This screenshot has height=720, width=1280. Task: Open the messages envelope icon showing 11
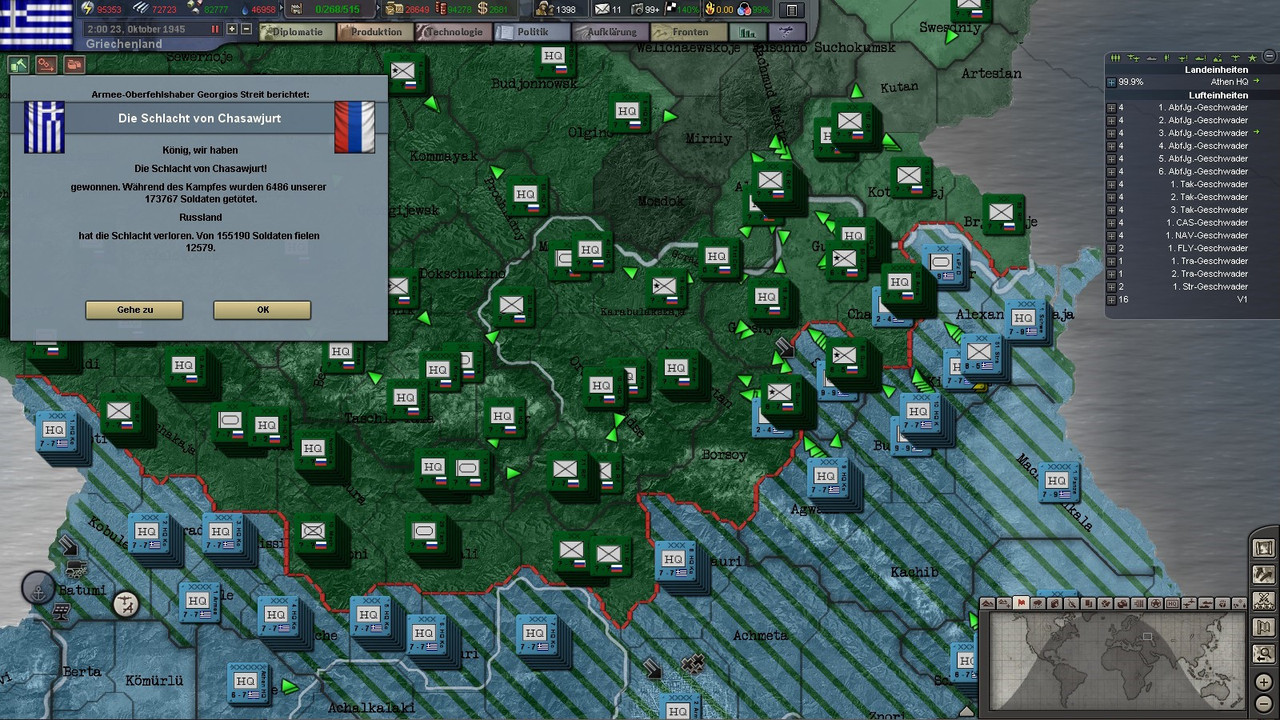click(x=602, y=10)
